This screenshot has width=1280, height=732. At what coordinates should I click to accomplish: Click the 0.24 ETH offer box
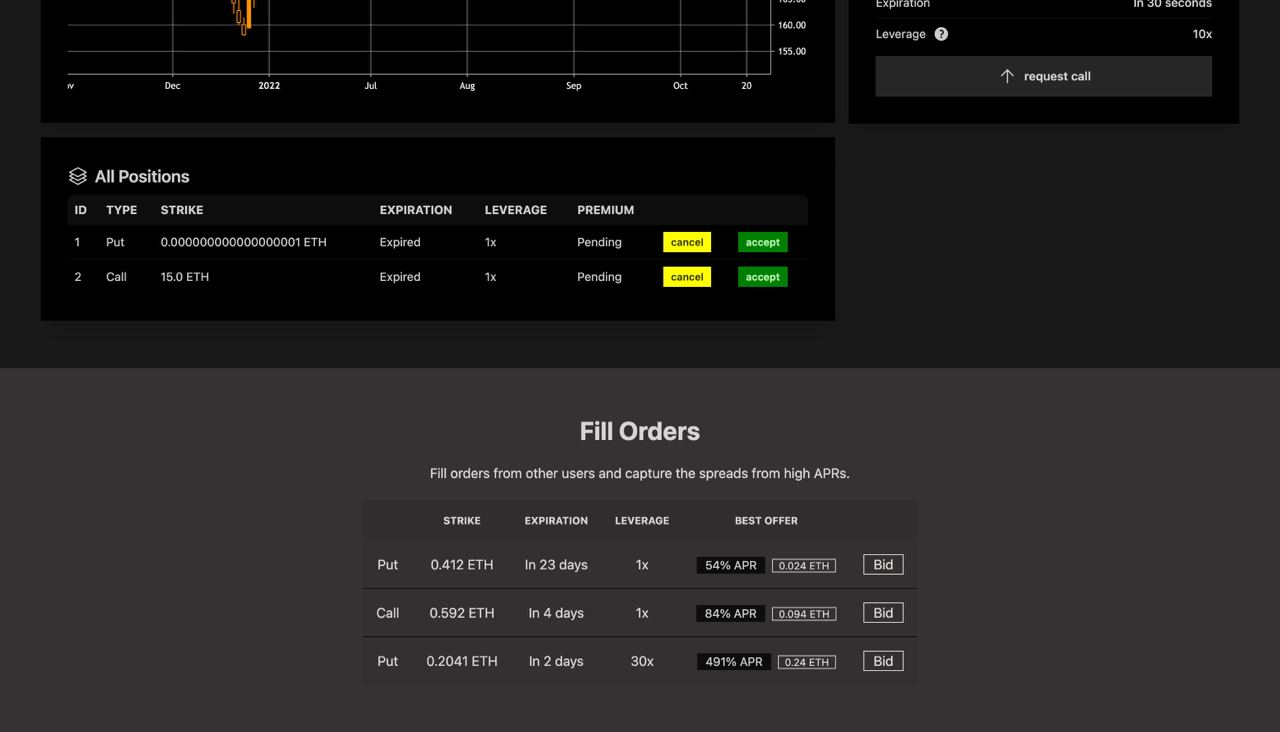pyautogui.click(x=807, y=662)
